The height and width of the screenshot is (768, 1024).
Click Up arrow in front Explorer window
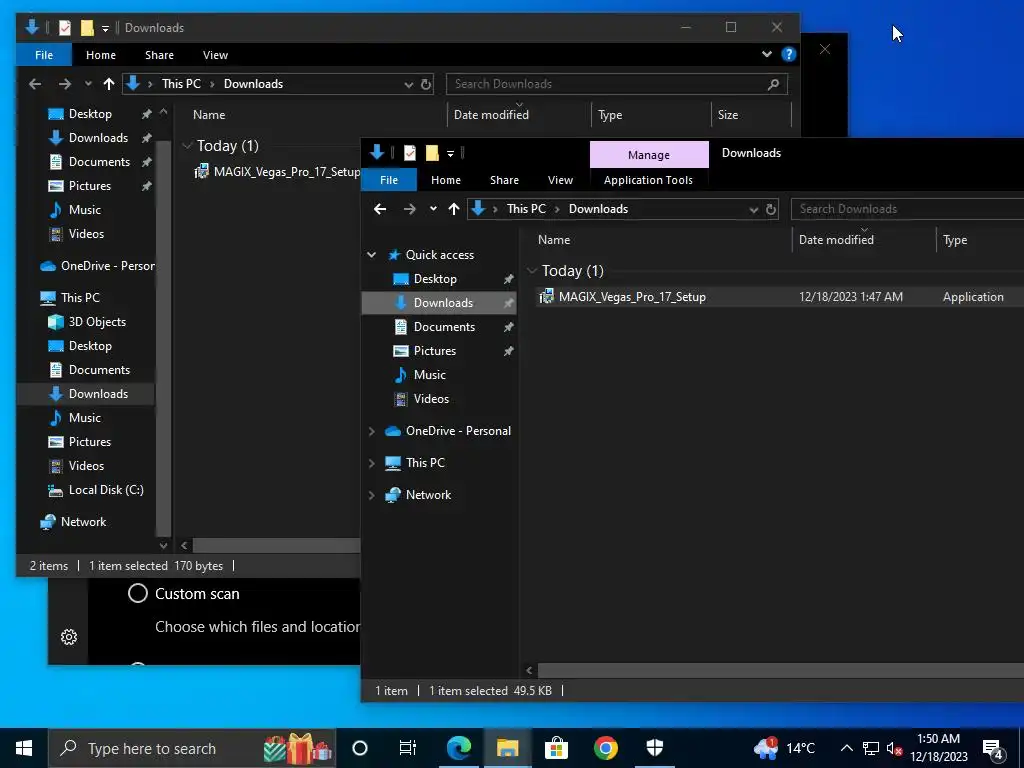click(x=454, y=209)
